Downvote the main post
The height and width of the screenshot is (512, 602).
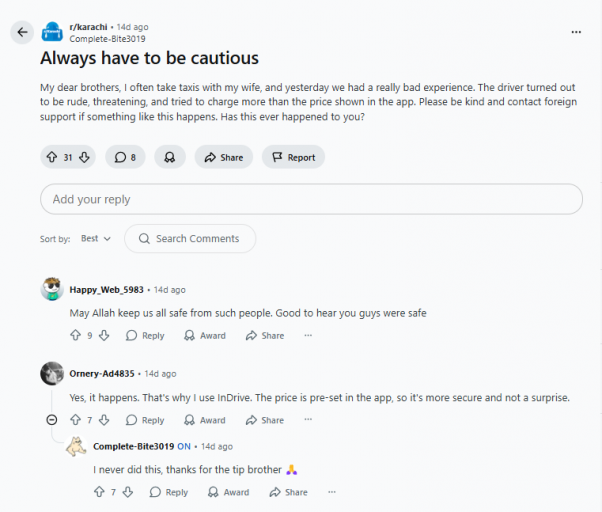(85, 157)
